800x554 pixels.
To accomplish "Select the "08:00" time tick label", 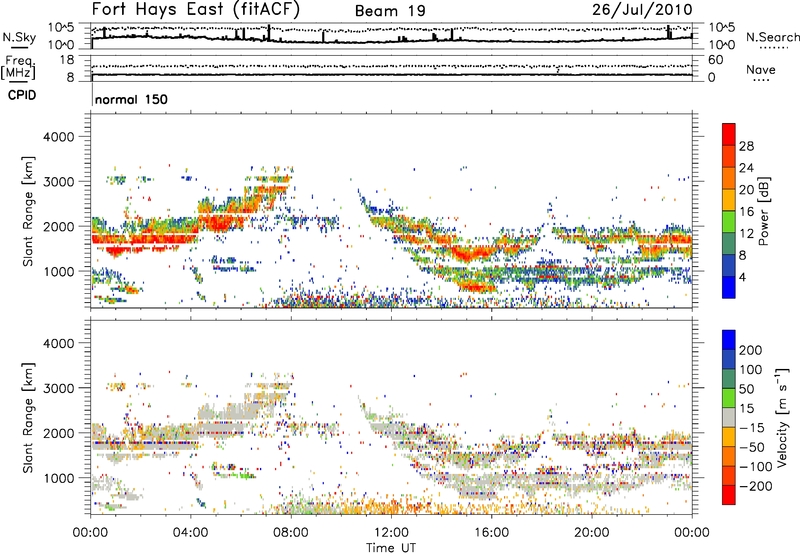I will (x=290, y=533).
